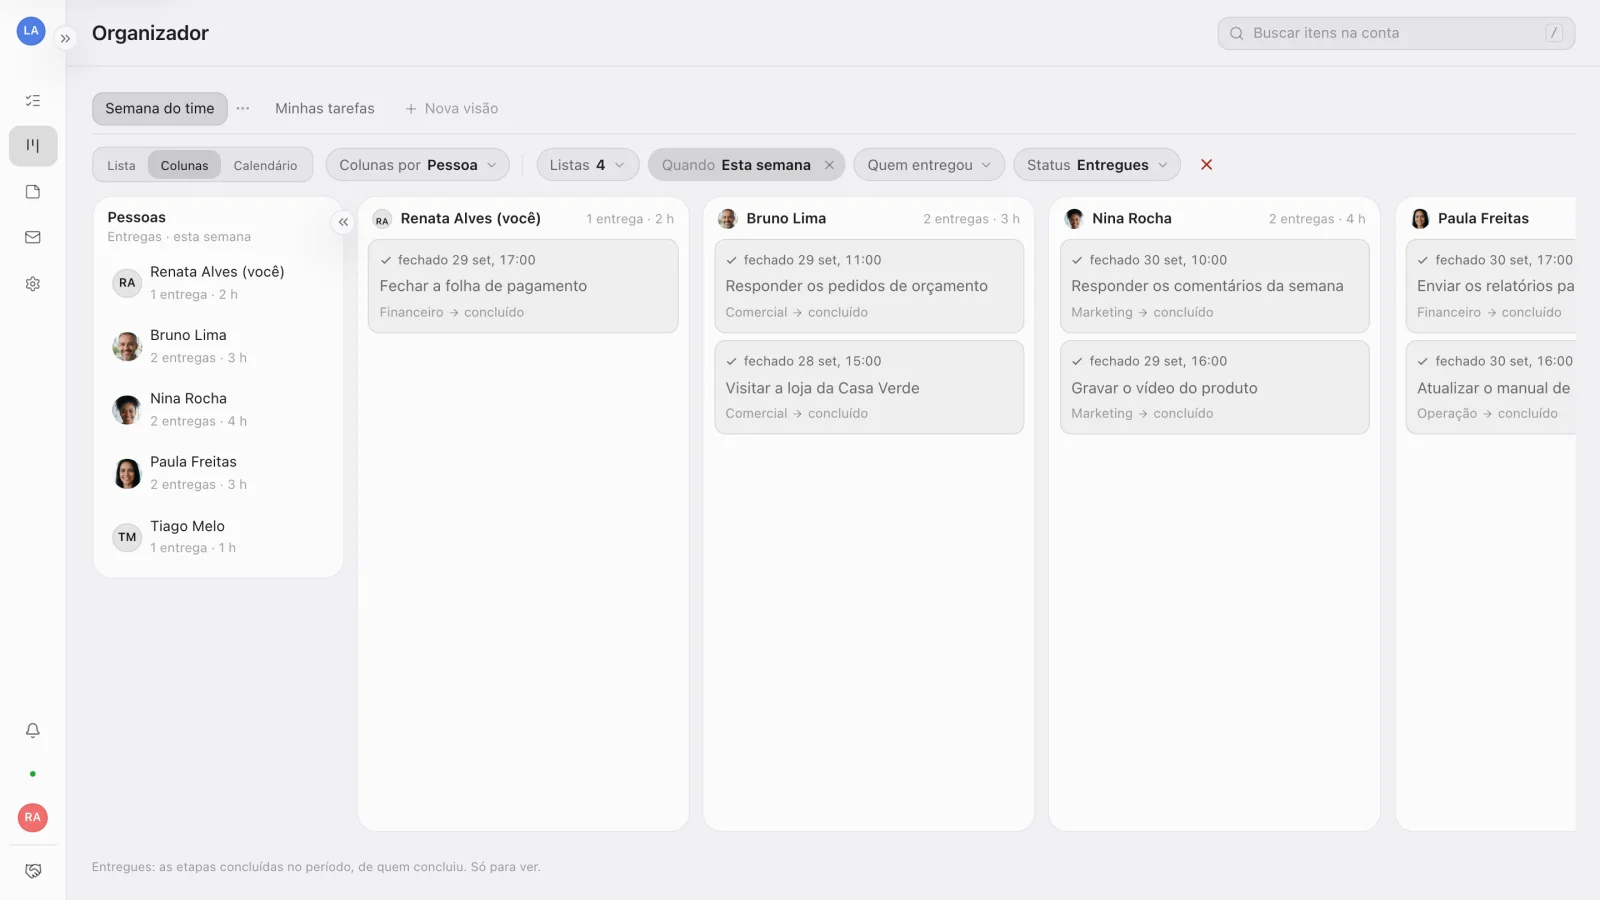This screenshot has height=900, width=1600.
Task: Click Nina Rocha avatar in column header
Action: tap(1074, 219)
